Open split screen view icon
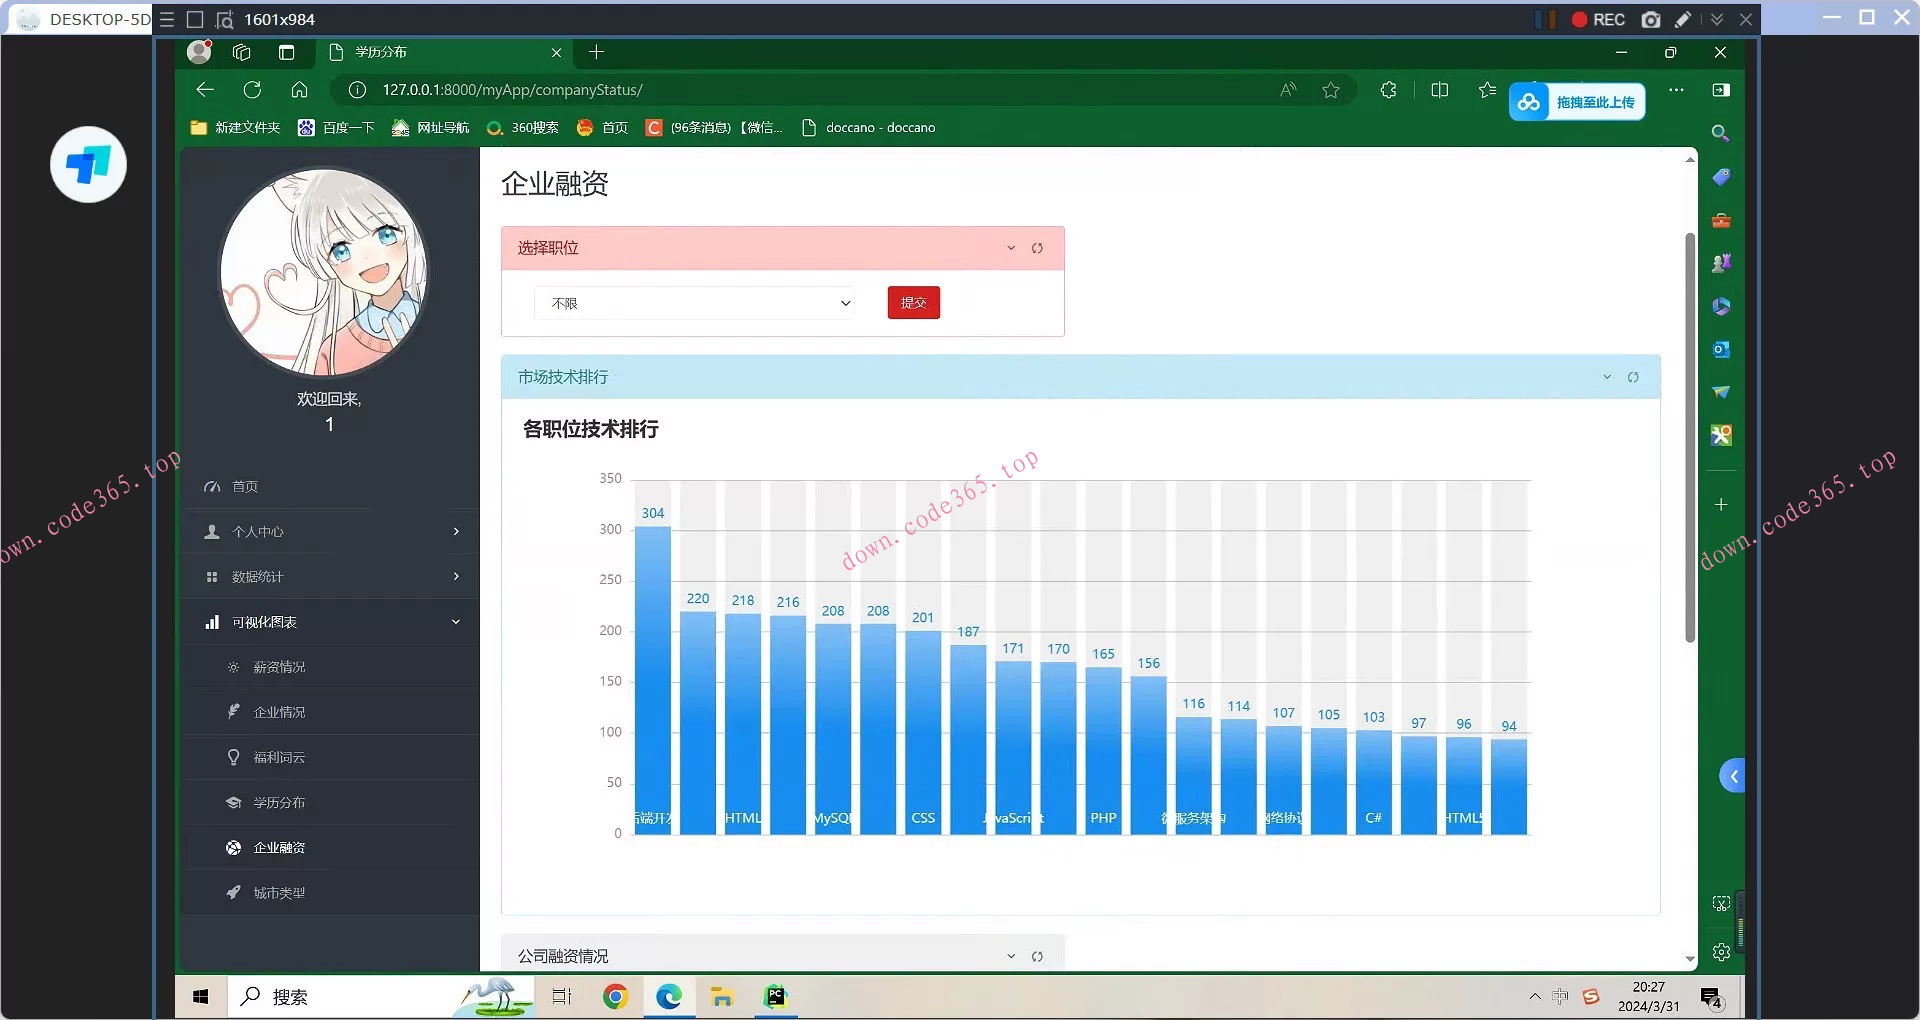The image size is (1920, 1020). coord(1439,90)
